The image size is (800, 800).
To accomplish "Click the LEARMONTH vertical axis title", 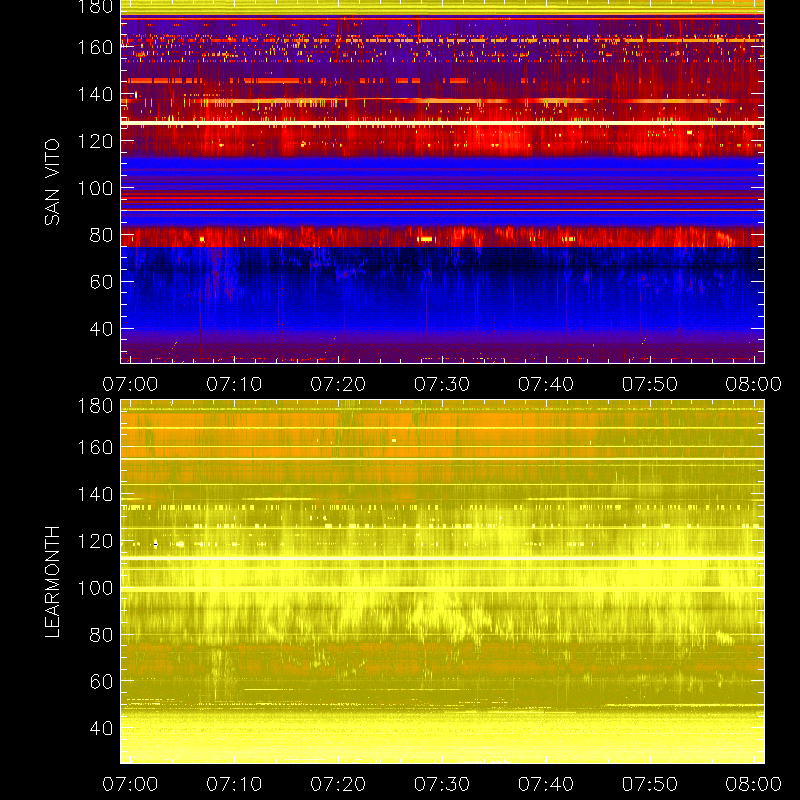I will 52,582.
